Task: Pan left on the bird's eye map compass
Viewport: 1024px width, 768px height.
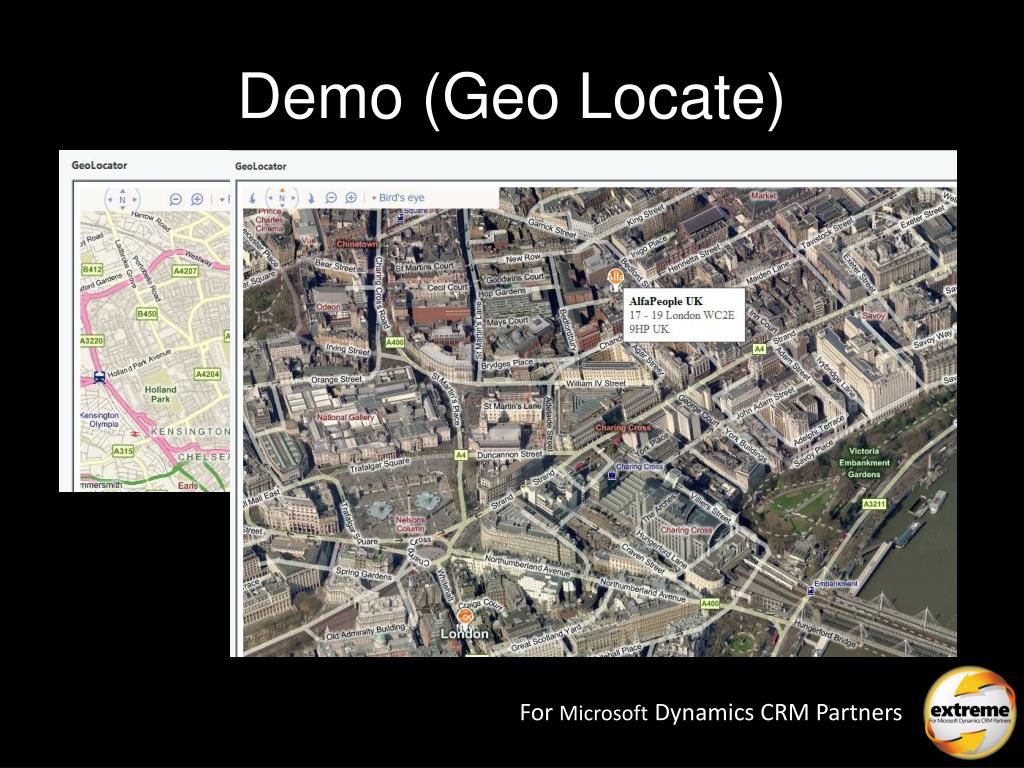Action: 270,198
